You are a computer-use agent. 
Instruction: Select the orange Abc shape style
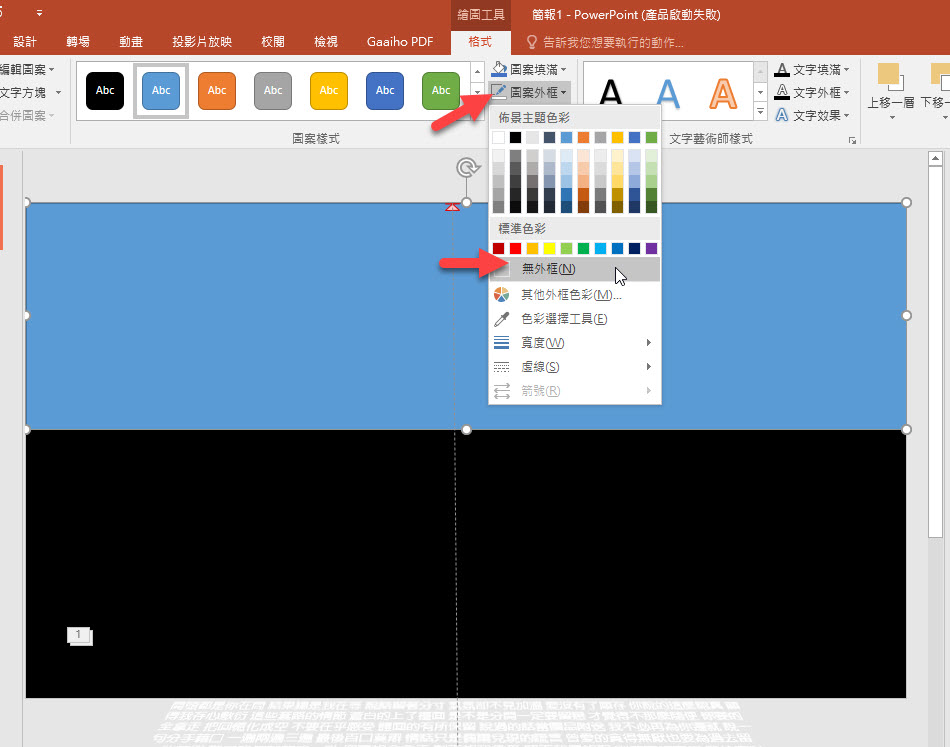click(217, 90)
